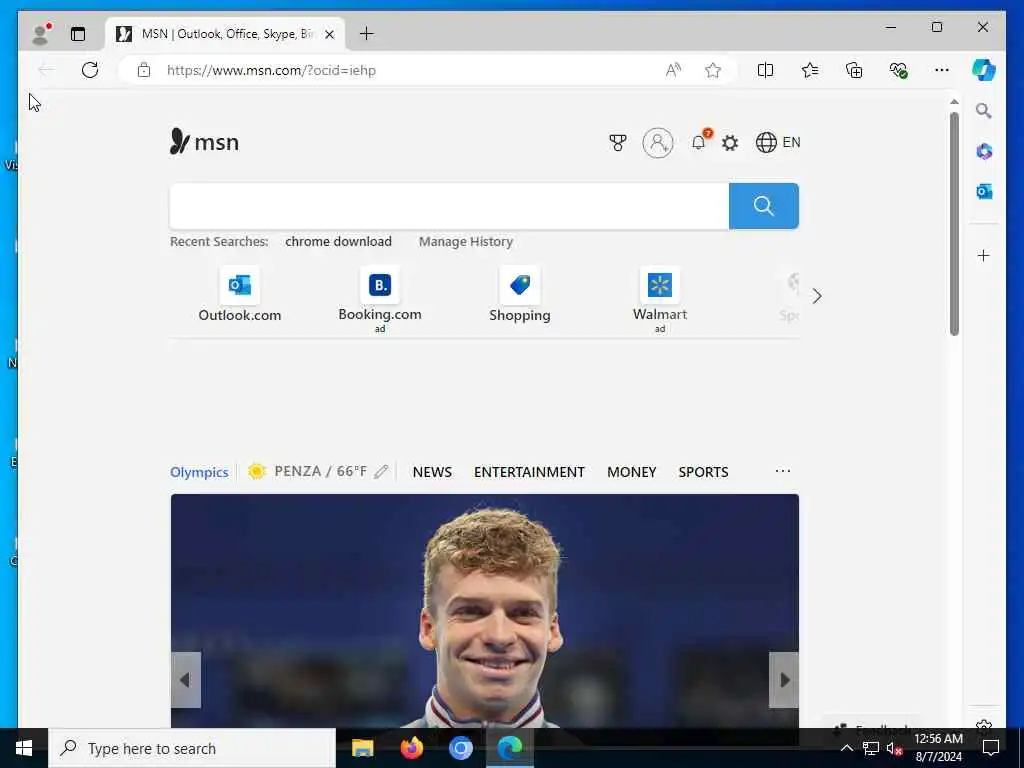Open Microsoft 365 sidebar app
The width and height of the screenshot is (1024, 768).
tap(984, 152)
